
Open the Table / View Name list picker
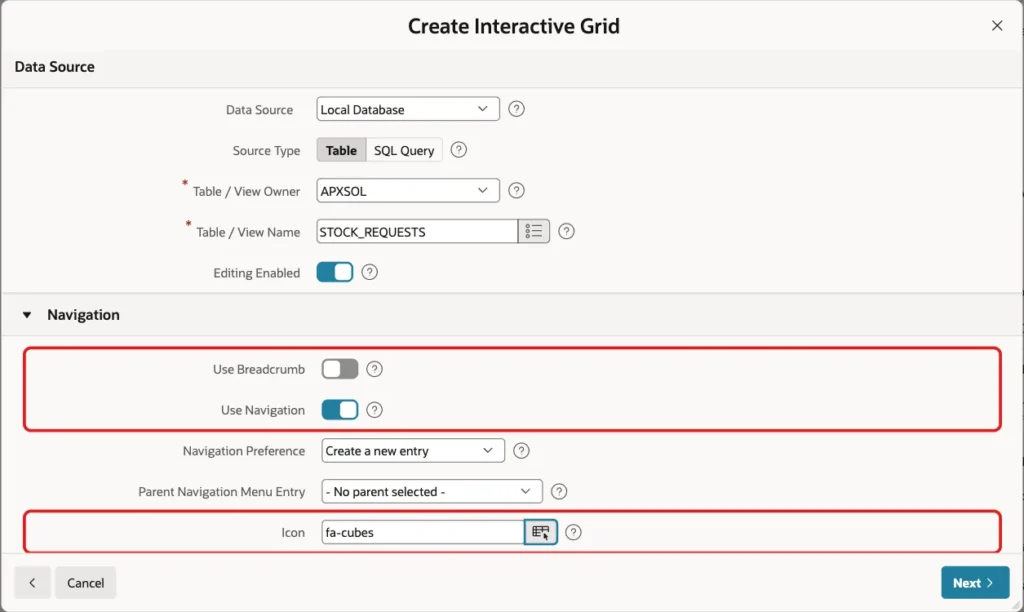[534, 231]
